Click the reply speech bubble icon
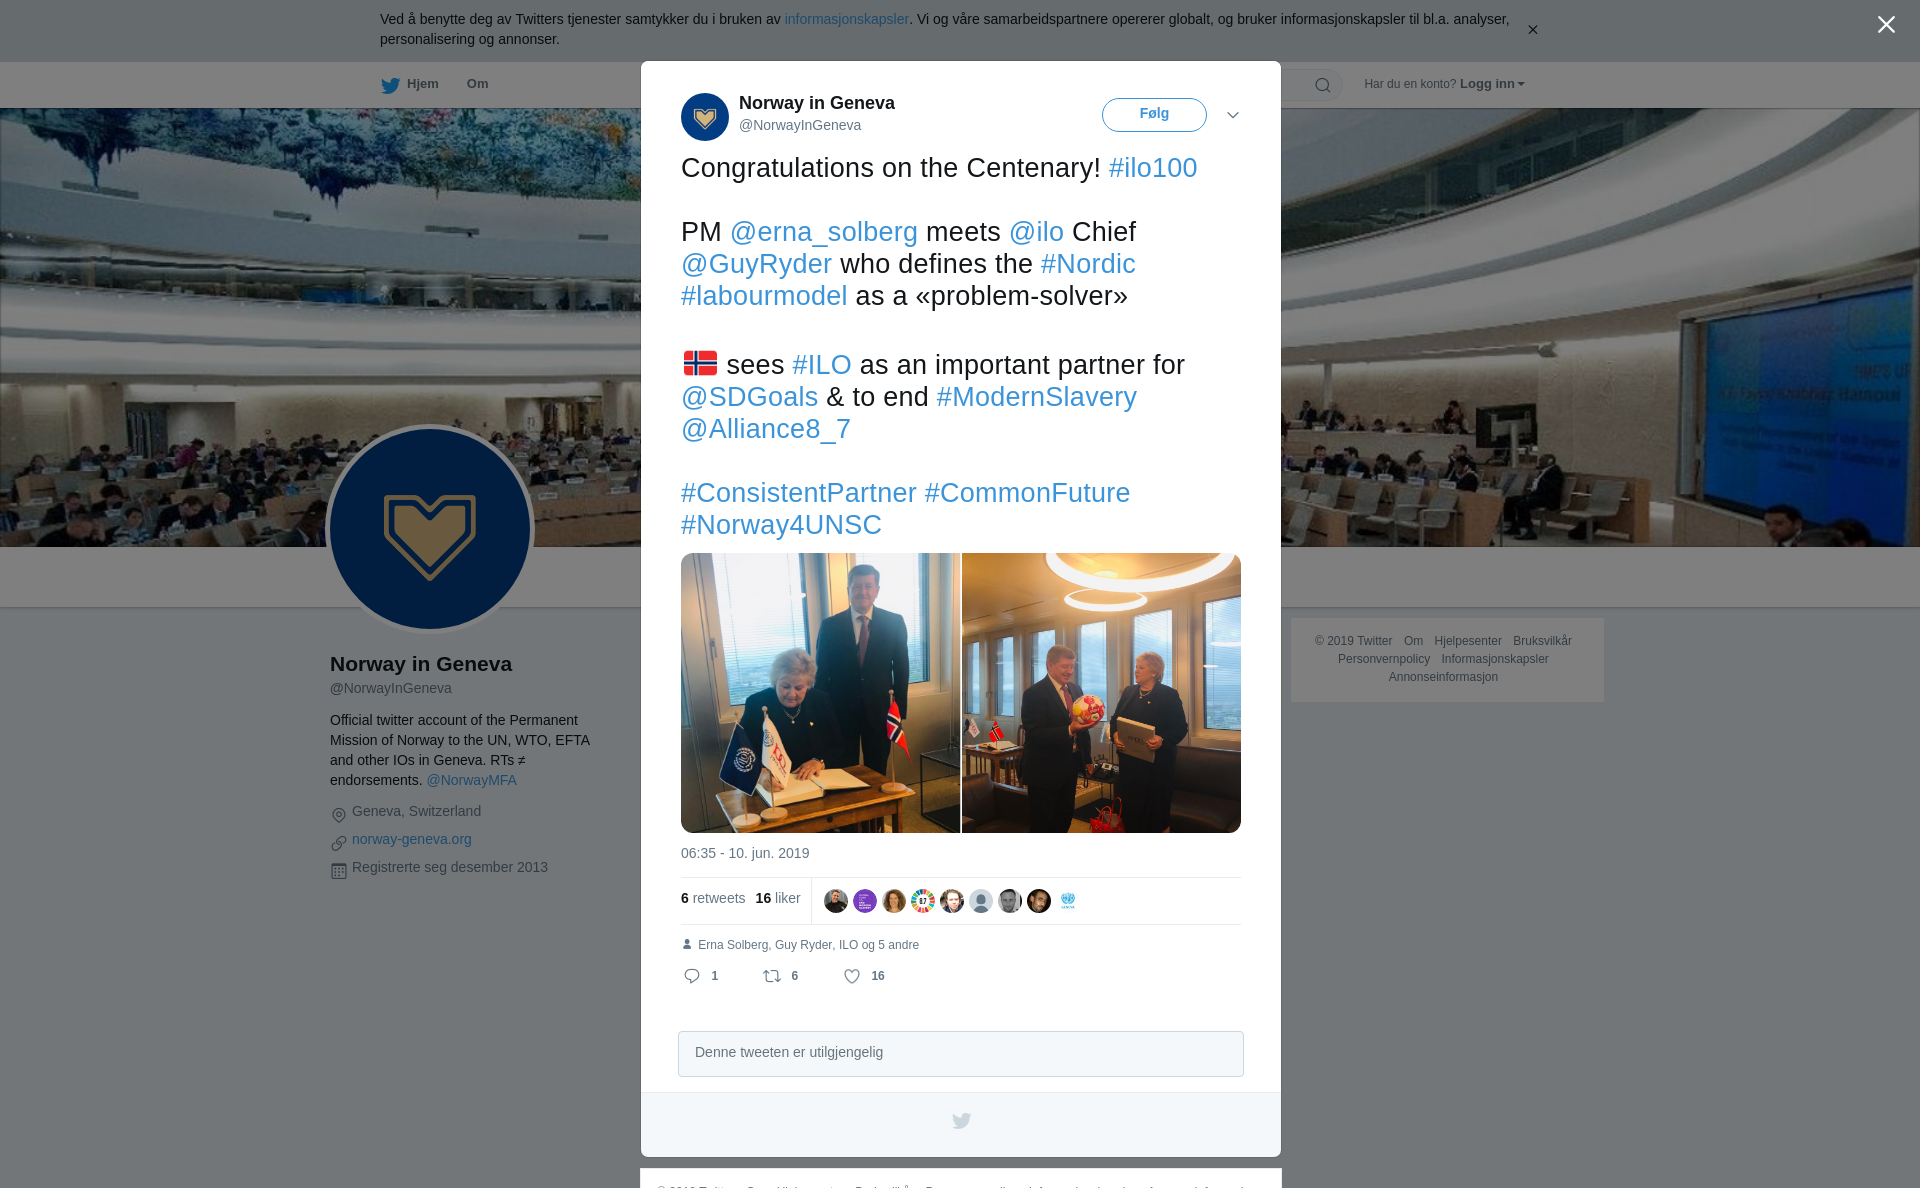The height and width of the screenshot is (1188, 1920). point(692,976)
